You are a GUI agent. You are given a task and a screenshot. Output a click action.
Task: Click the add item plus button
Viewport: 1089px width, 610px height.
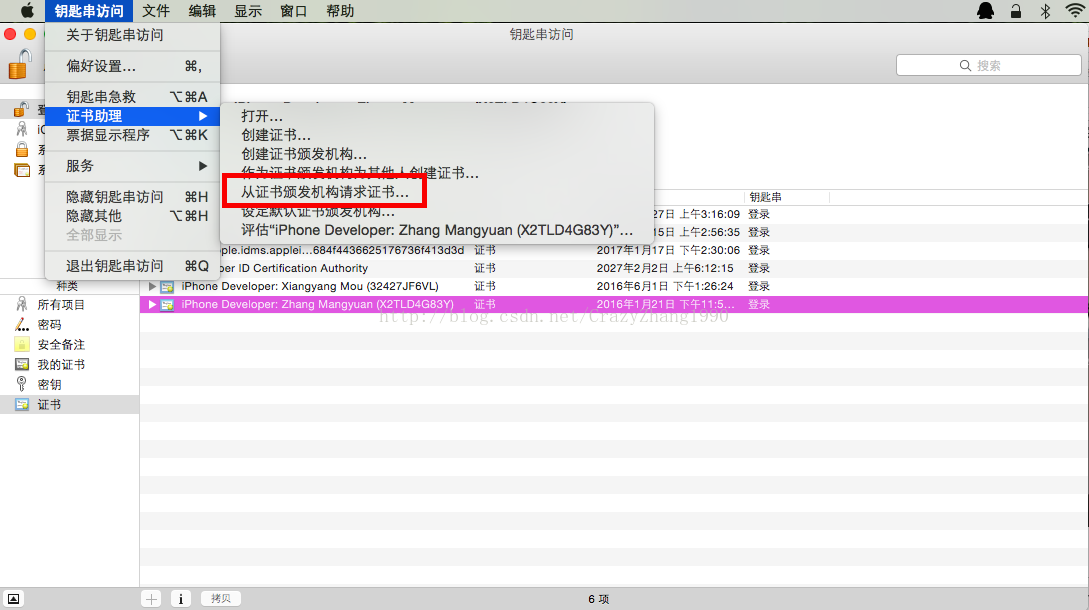151,598
